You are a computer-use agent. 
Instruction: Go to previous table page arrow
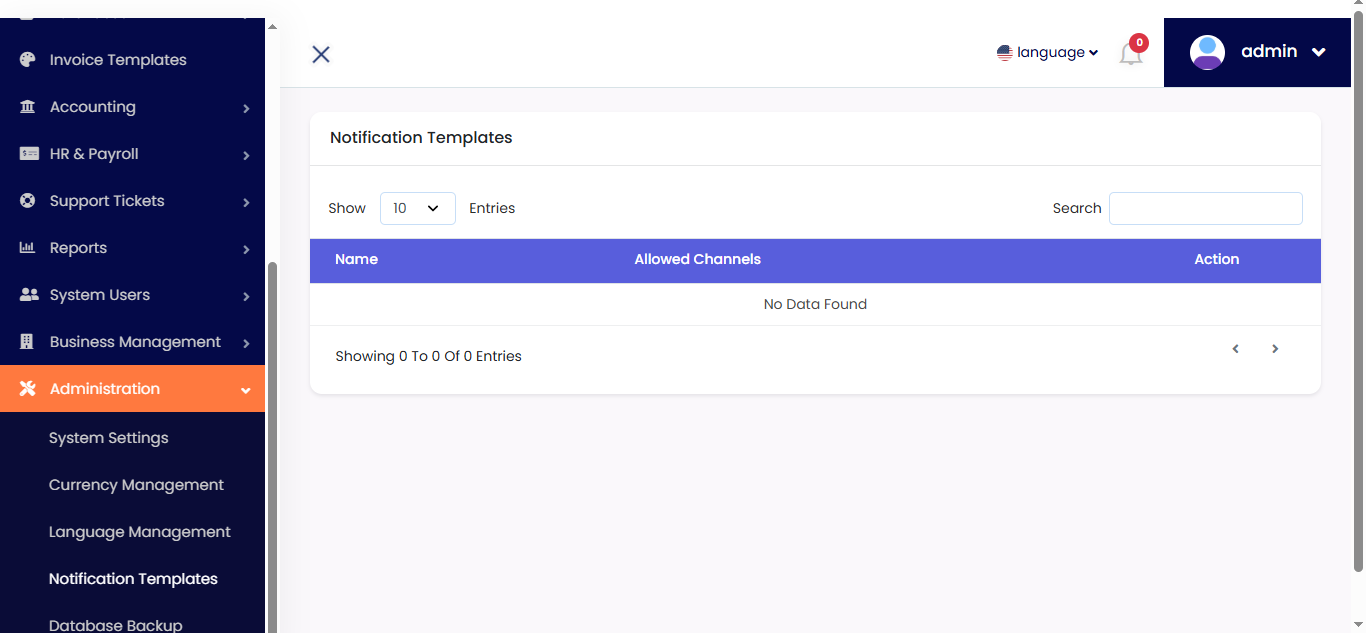1236,349
